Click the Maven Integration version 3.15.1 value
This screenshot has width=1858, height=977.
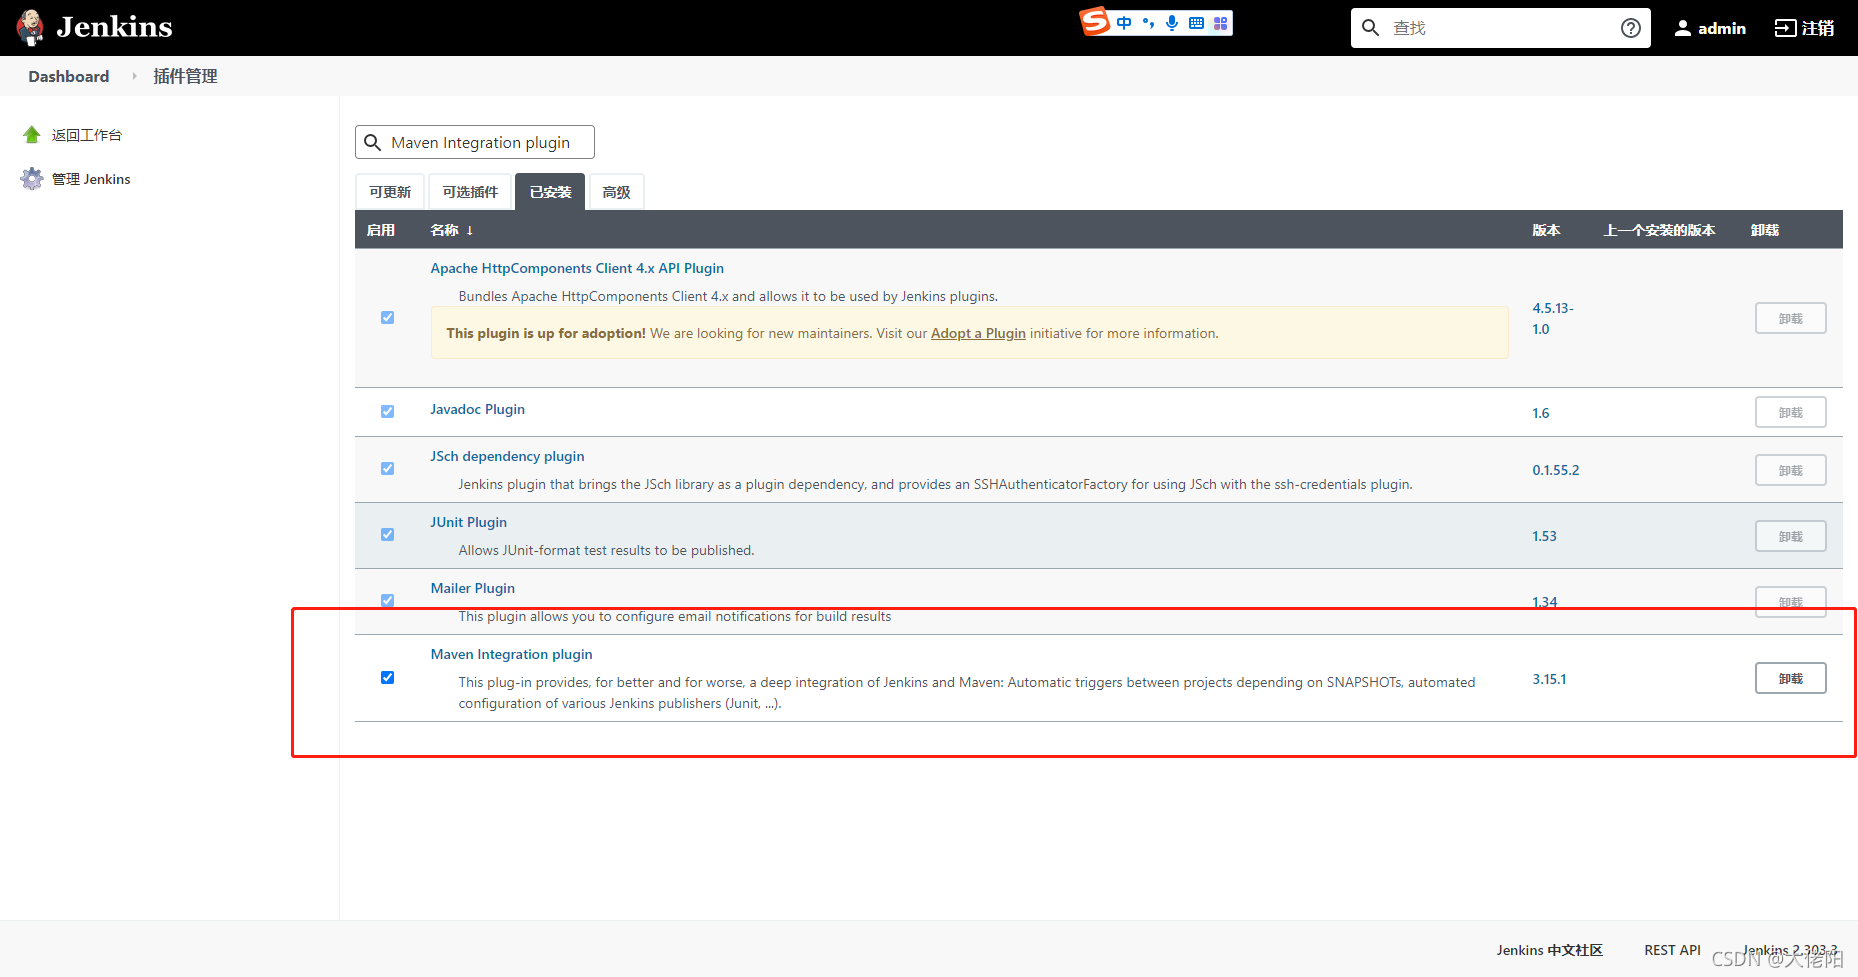1549,679
